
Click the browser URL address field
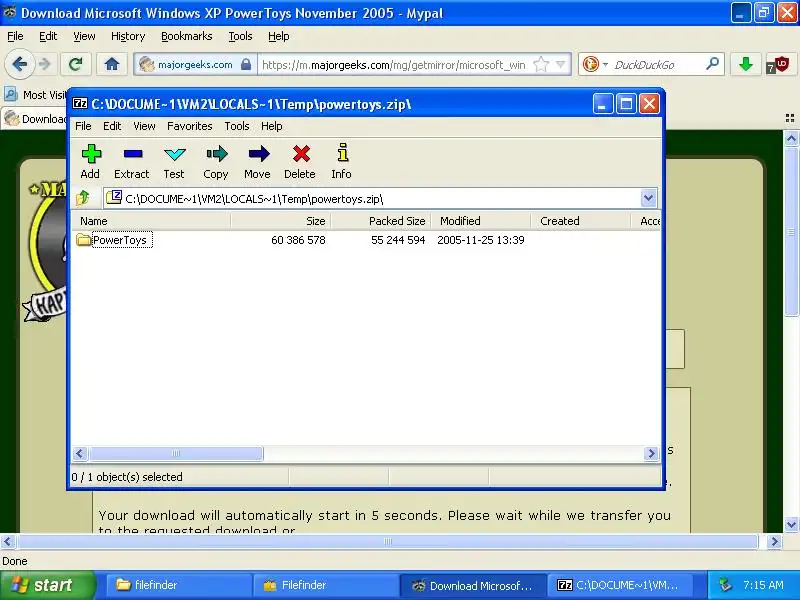point(394,65)
